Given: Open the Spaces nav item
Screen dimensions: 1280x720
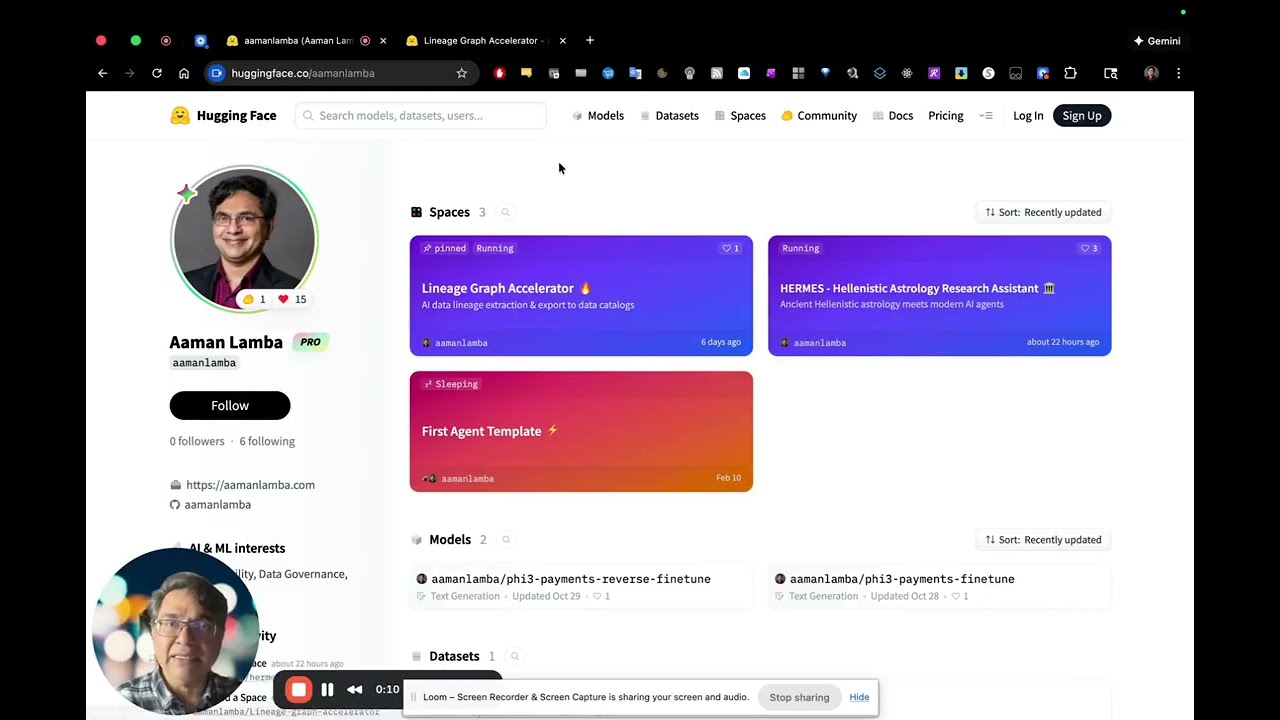Looking at the screenshot, I should (x=740, y=115).
